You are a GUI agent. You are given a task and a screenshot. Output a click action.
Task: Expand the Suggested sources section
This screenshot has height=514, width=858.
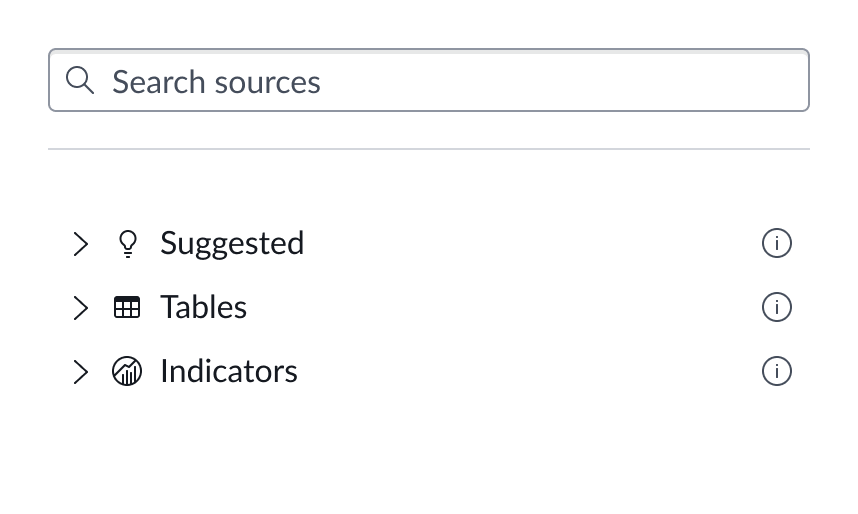[81, 244]
